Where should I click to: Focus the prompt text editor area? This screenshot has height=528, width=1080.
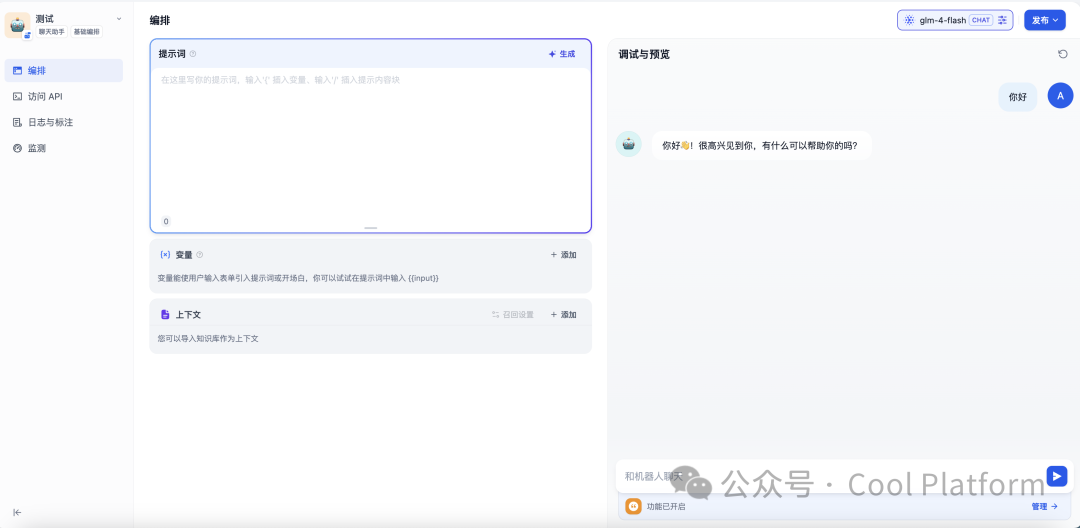pyautogui.click(x=370, y=140)
